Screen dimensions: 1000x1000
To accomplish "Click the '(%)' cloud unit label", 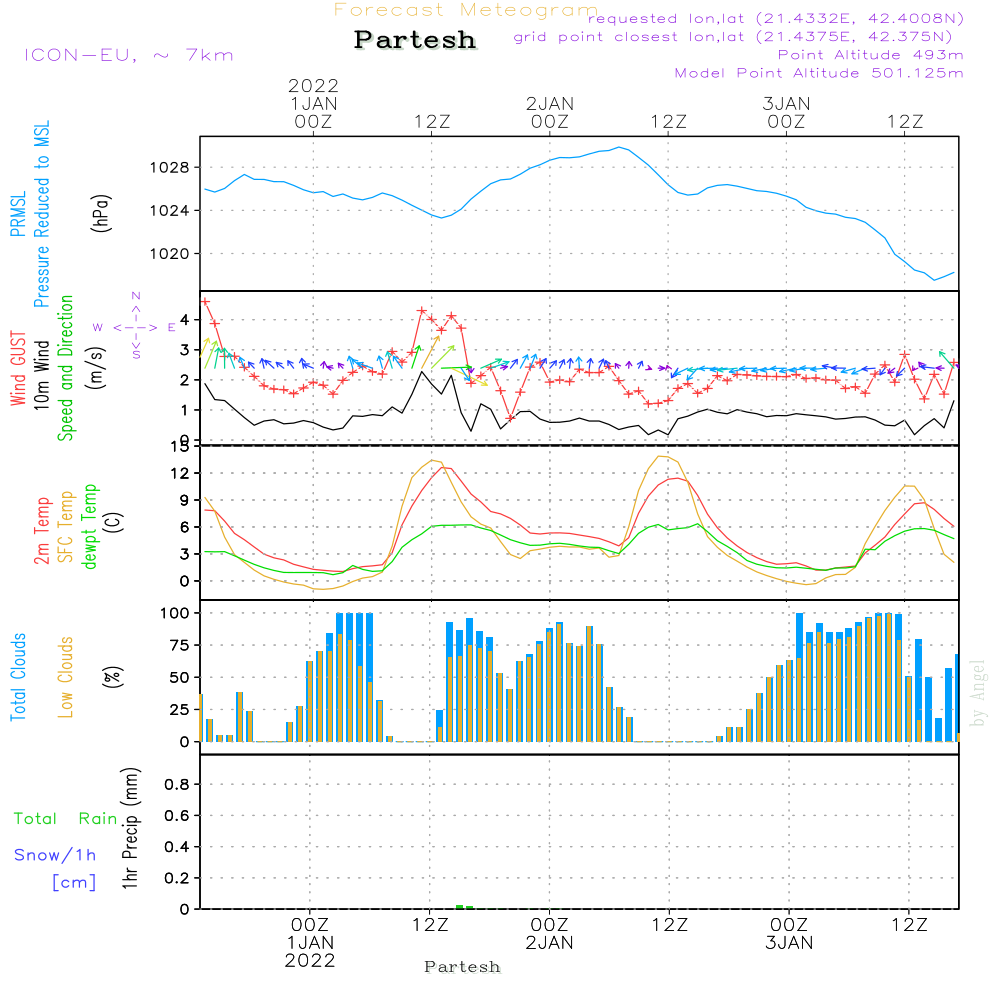I will tap(112, 677).
